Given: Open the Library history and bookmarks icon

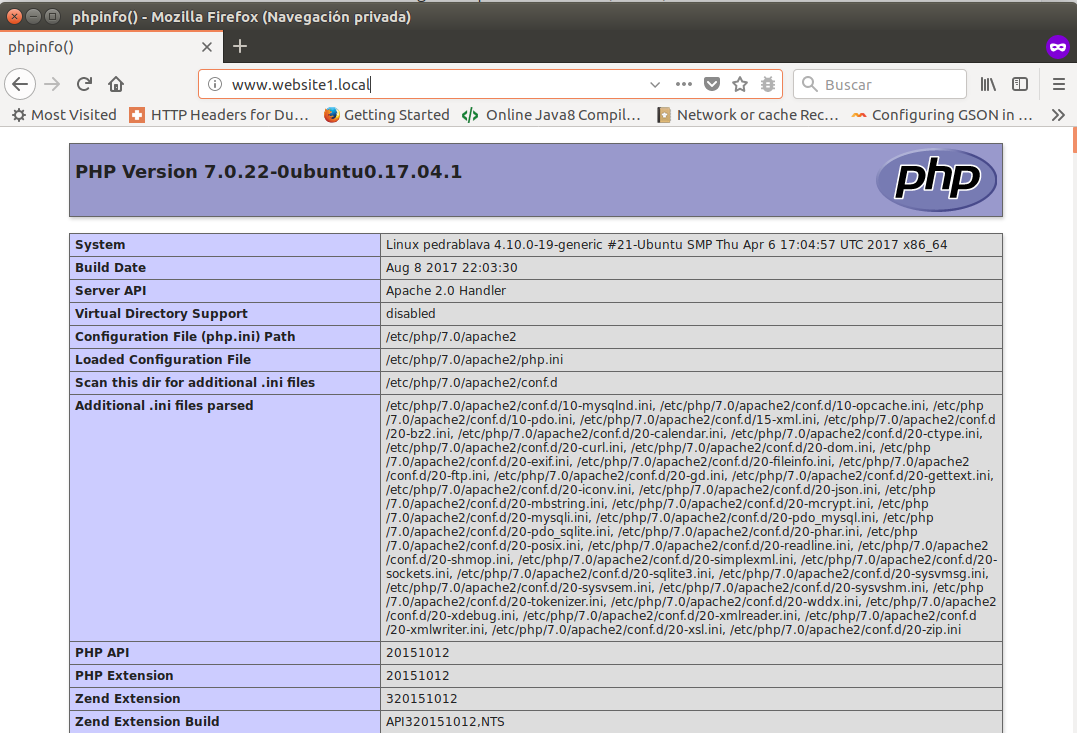Looking at the screenshot, I should coord(988,84).
